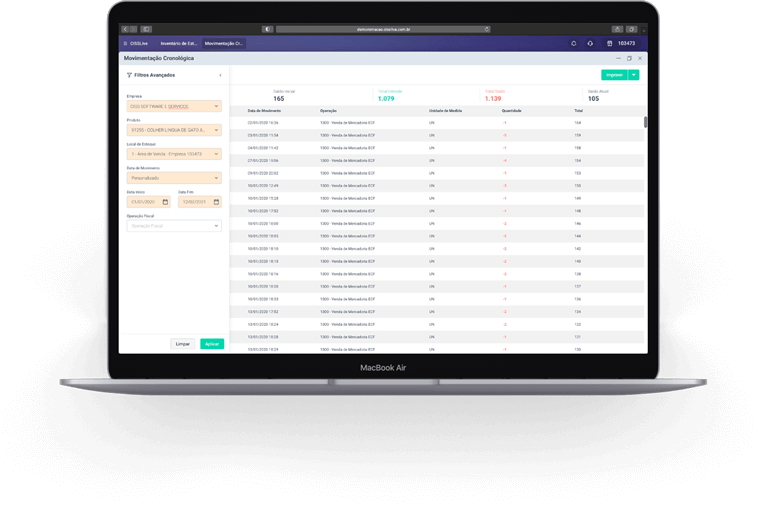760x505 pixels.
Task: Click the support headset icon
Action: pos(590,44)
